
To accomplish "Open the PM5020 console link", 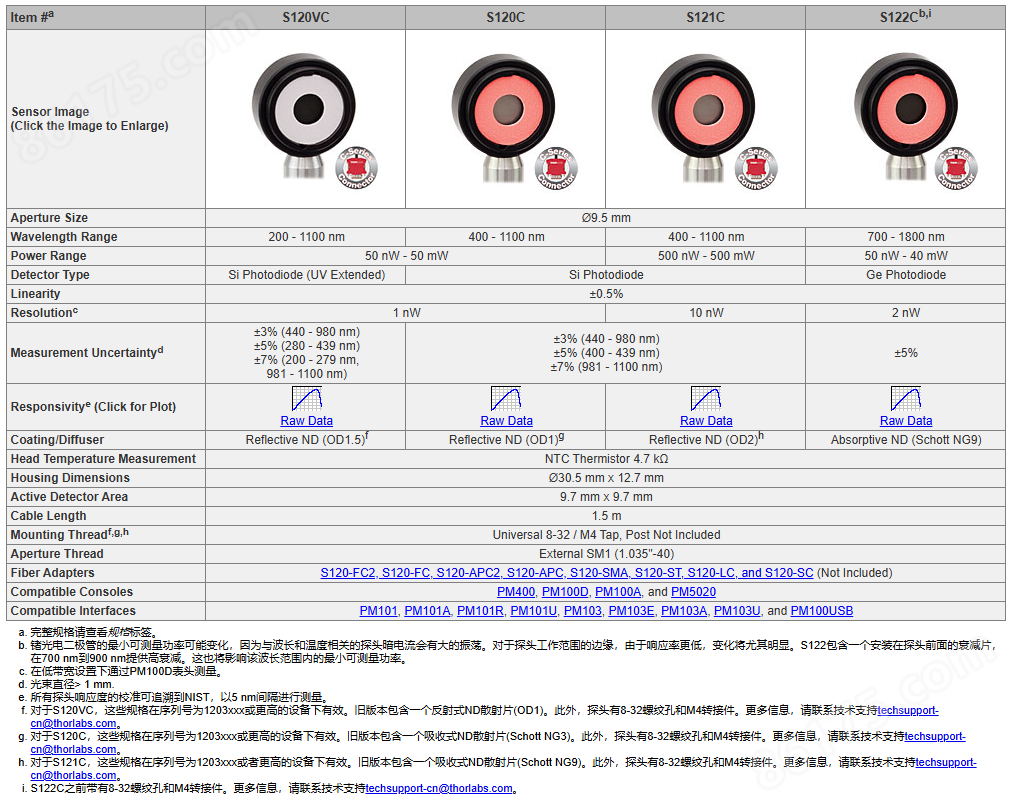I will tap(693, 592).
